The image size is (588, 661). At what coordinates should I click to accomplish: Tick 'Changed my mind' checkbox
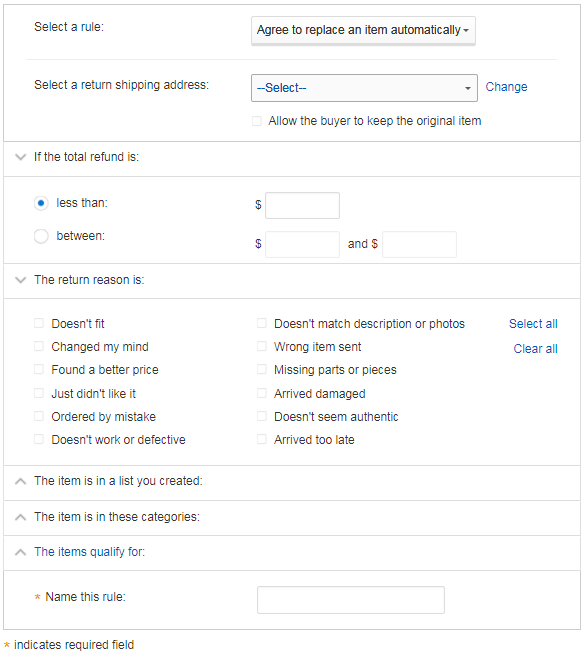[39, 347]
